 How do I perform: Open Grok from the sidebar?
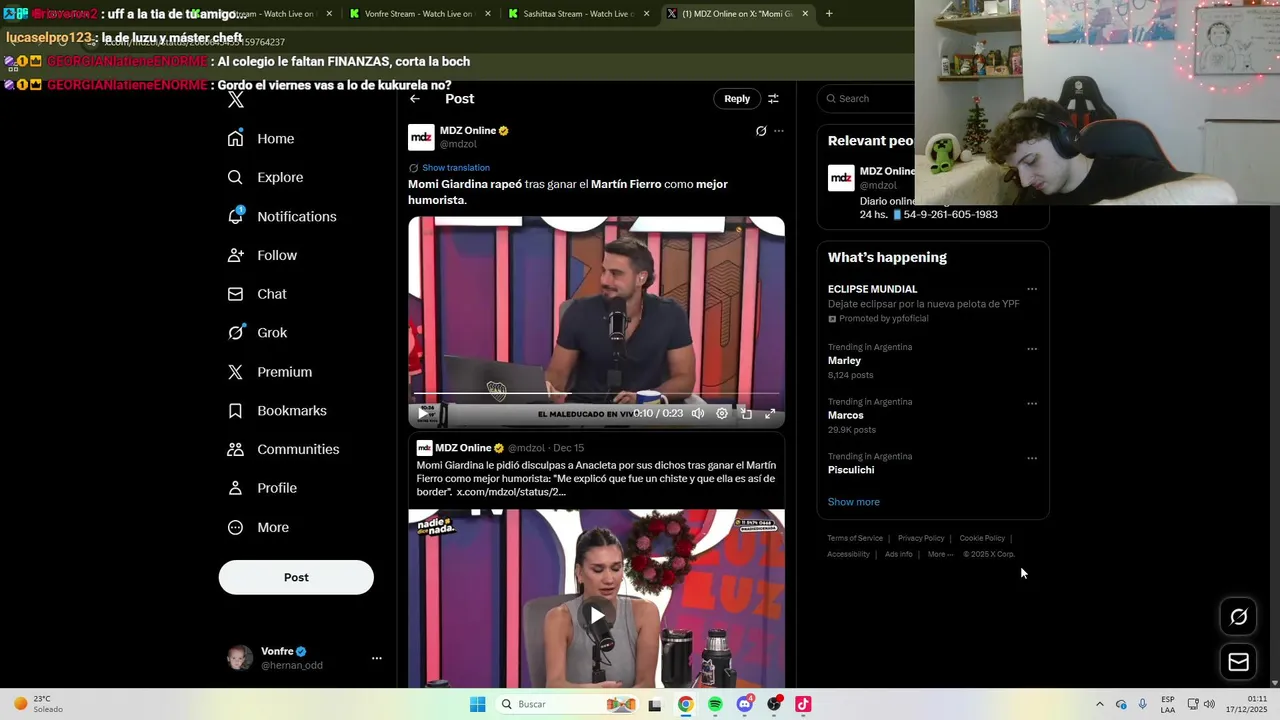pyautogui.click(x=257, y=333)
